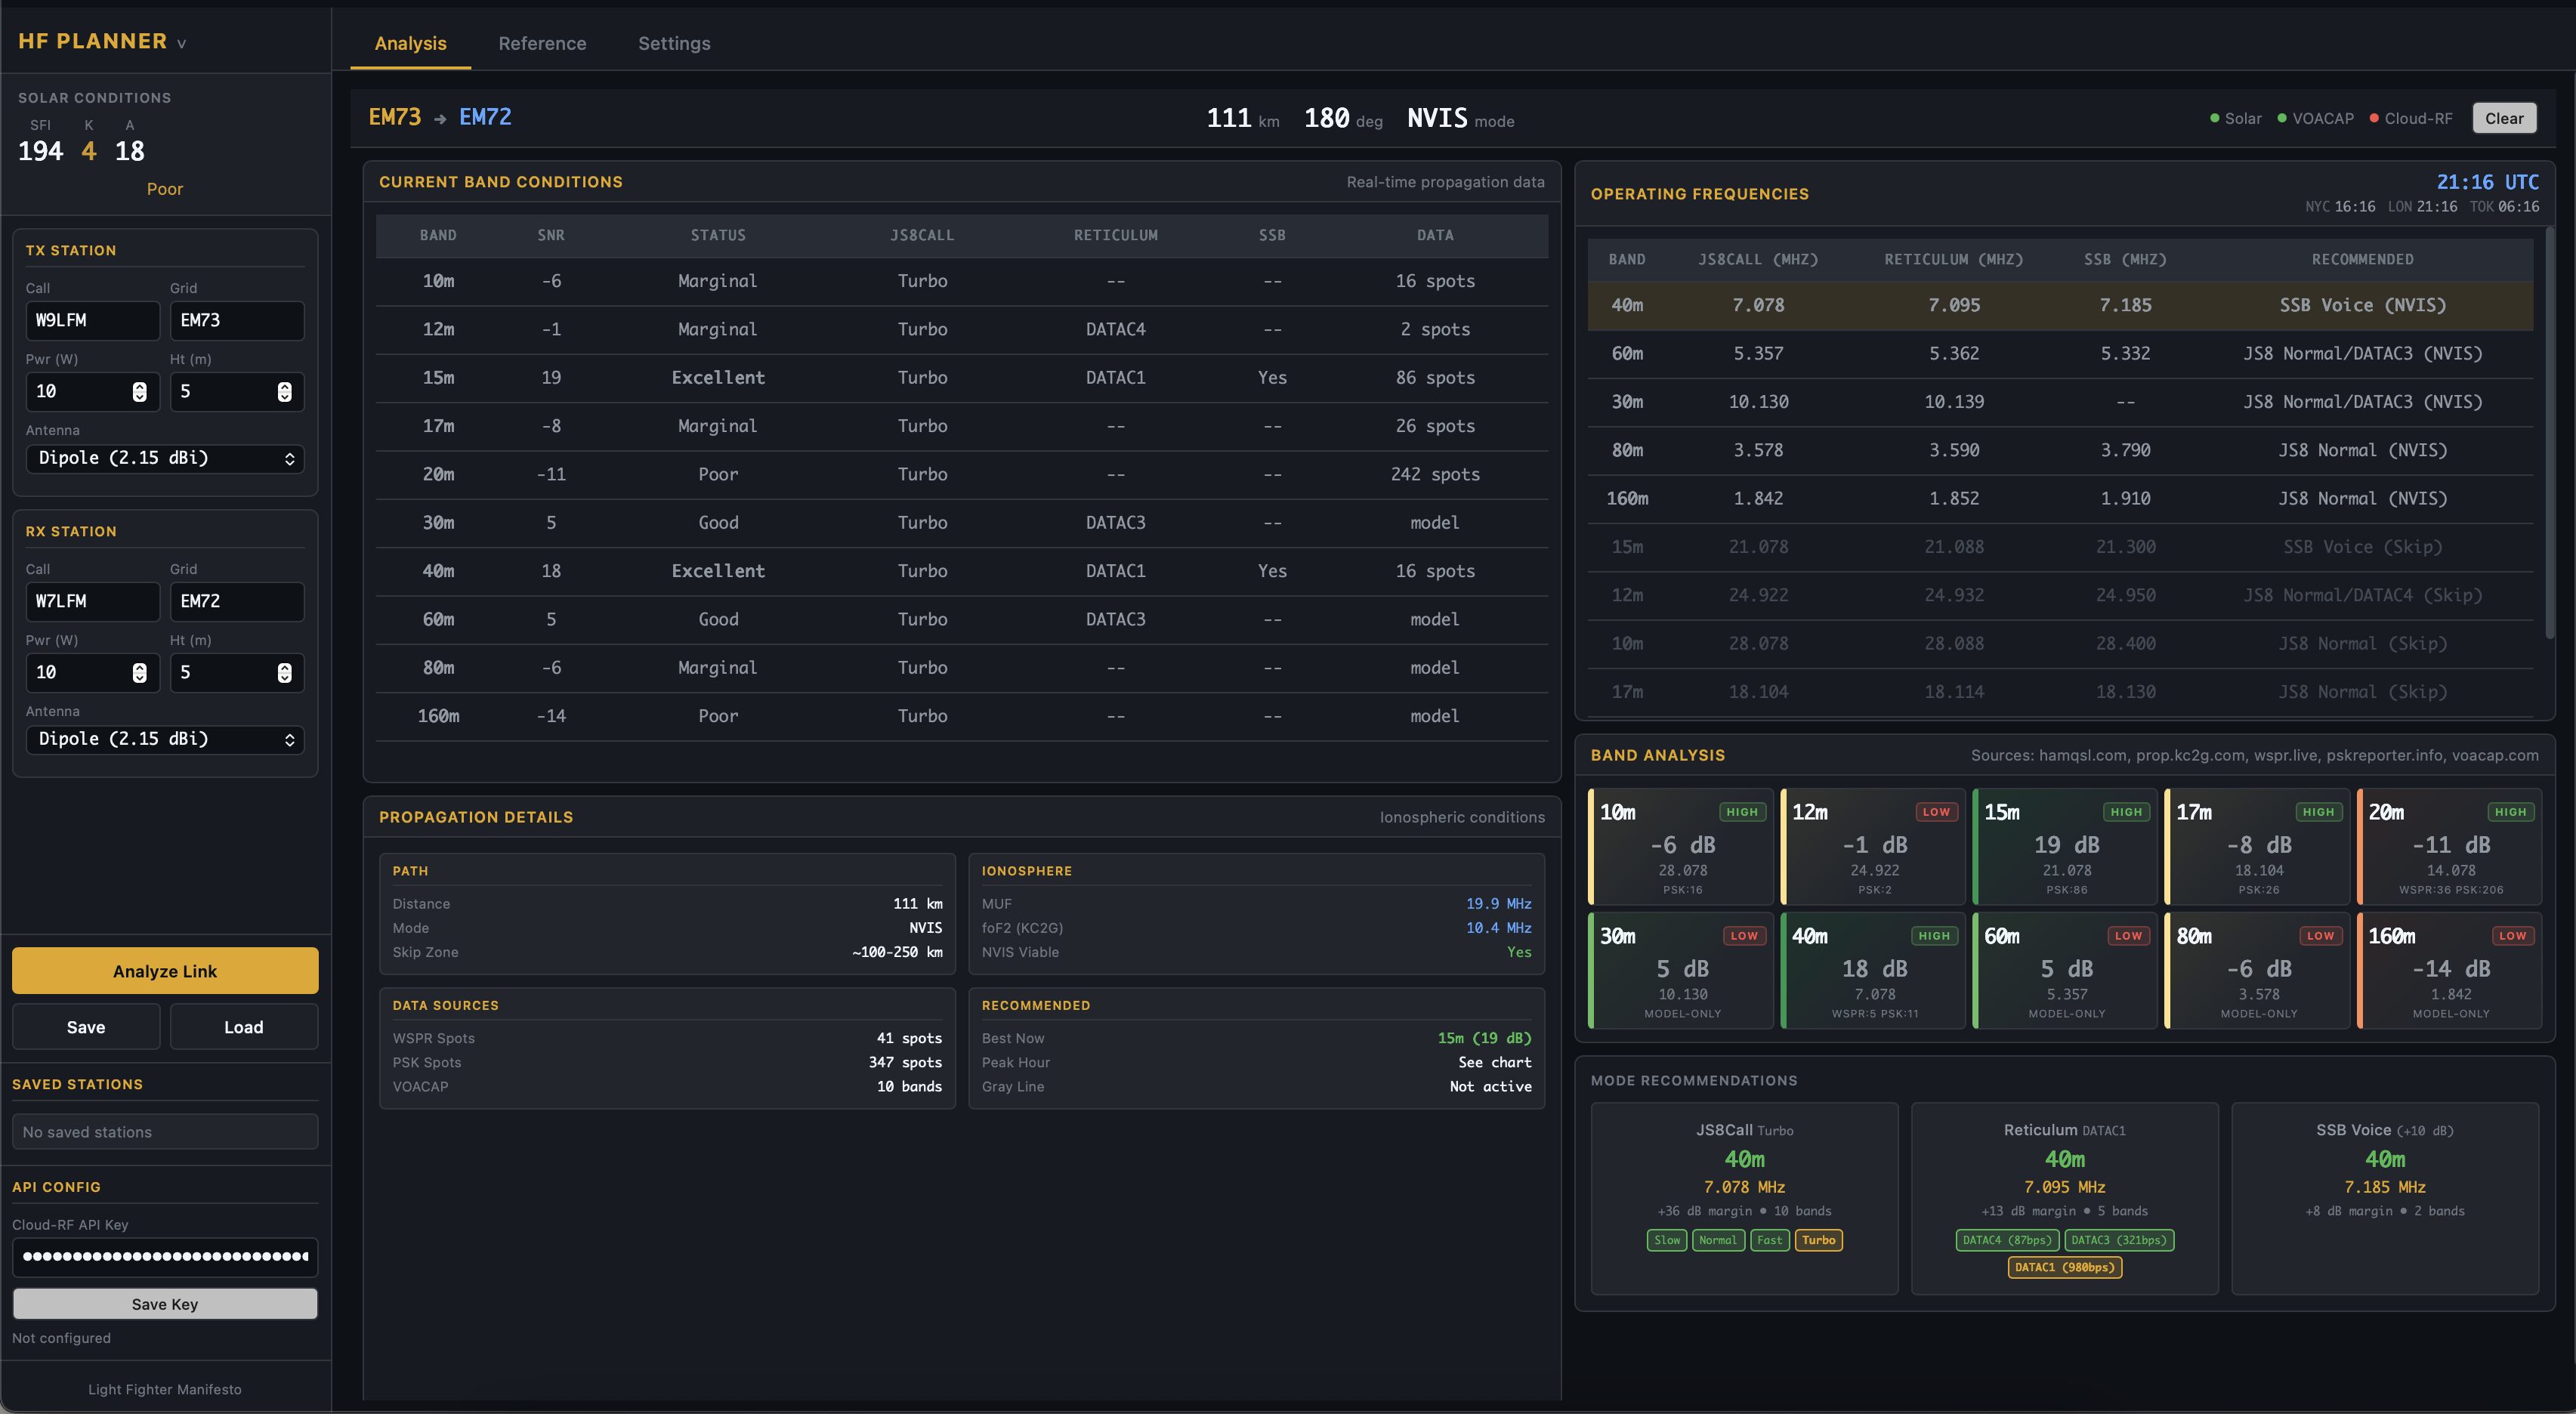Select the DATAC1 (980bps) mode tag
The image size is (2576, 1414).
click(2064, 1267)
